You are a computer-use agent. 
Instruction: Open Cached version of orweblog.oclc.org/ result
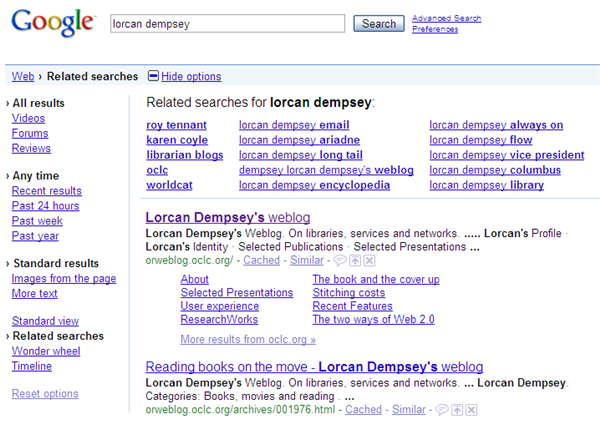point(262,260)
